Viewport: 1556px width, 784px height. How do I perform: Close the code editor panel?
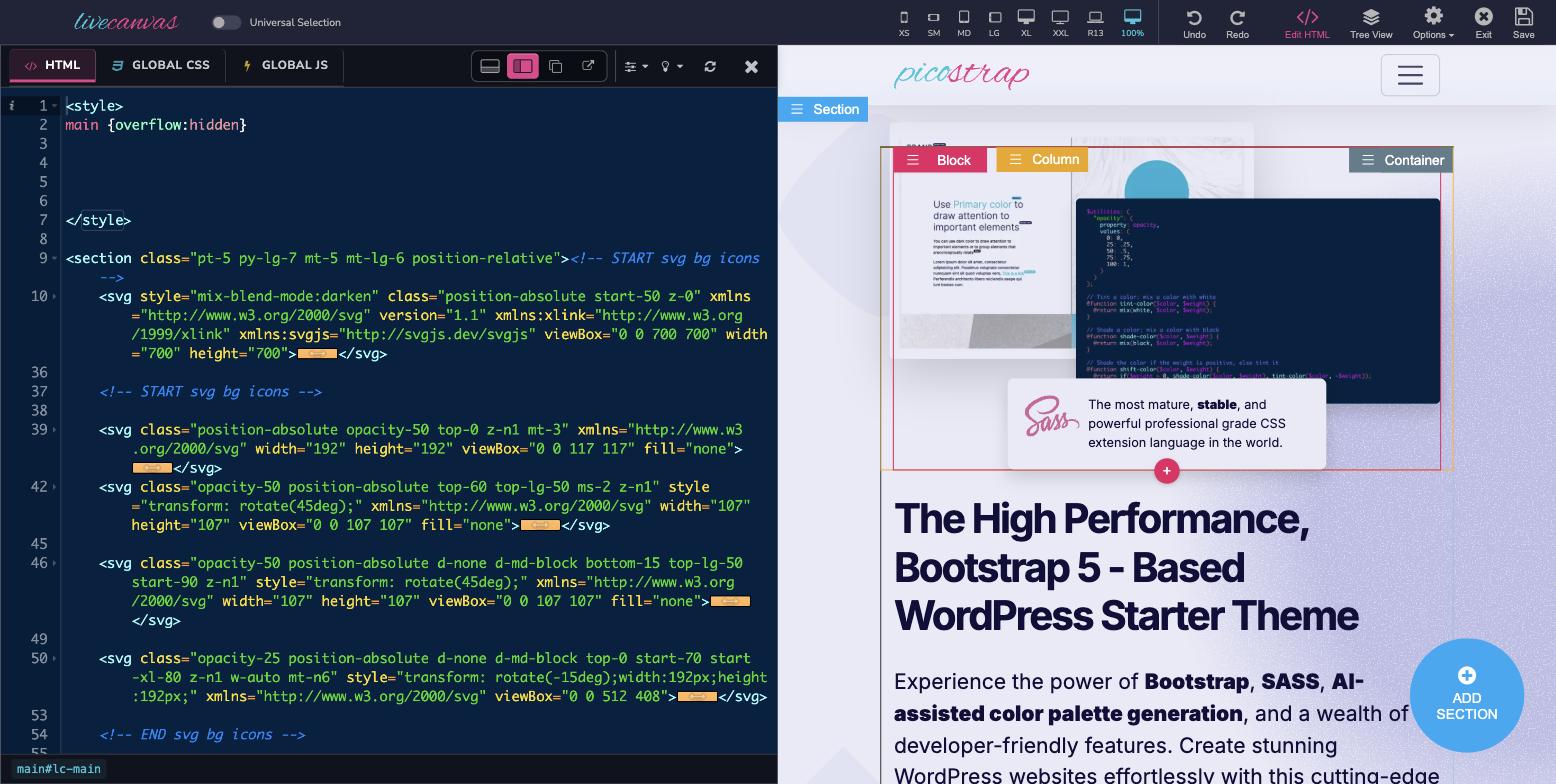(x=751, y=66)
